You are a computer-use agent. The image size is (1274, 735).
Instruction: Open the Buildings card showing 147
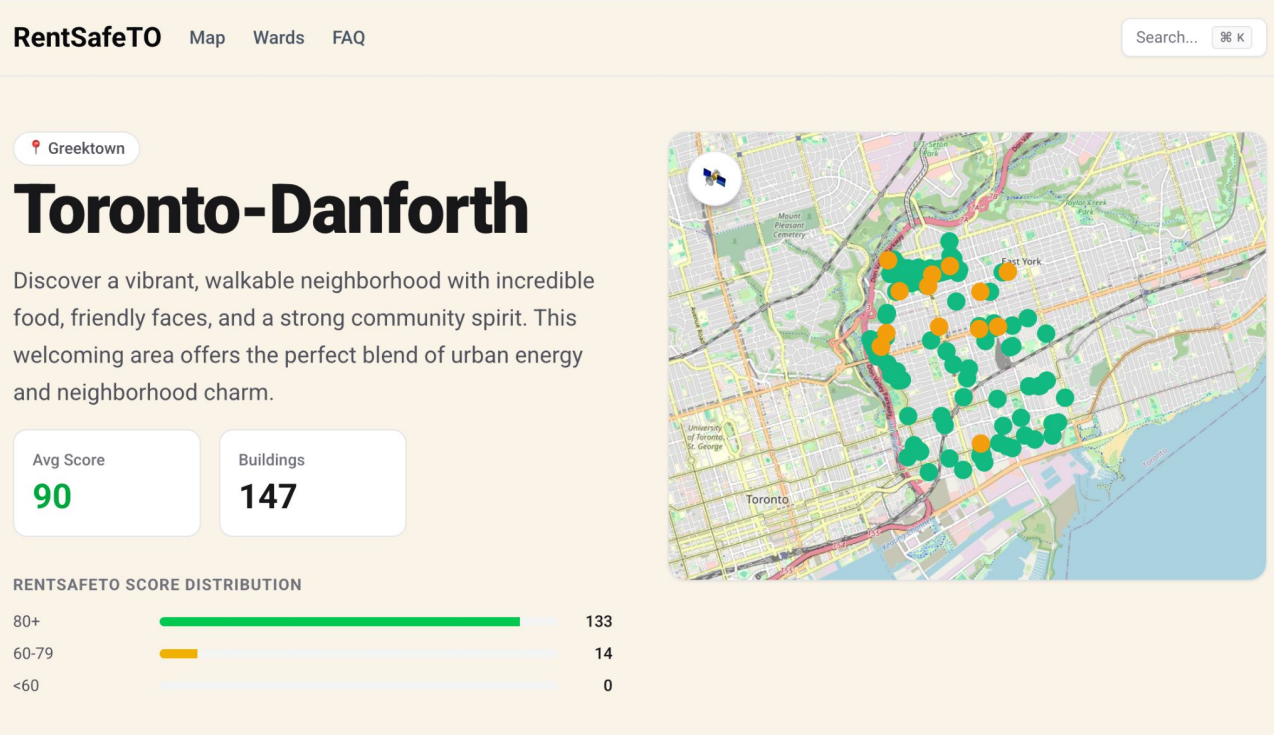pos(312,482)
